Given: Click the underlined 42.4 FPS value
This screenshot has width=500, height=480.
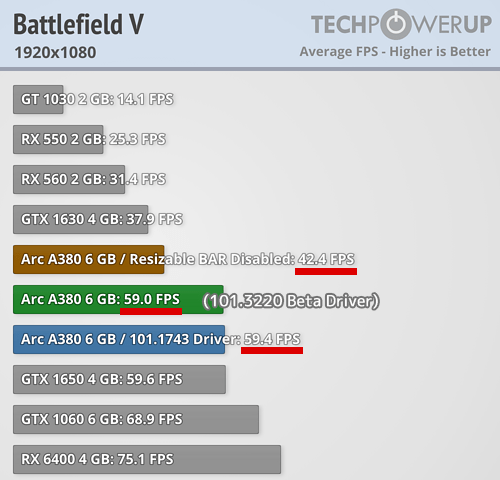Looking at the screenshot, I should click(x=326, y=259).
